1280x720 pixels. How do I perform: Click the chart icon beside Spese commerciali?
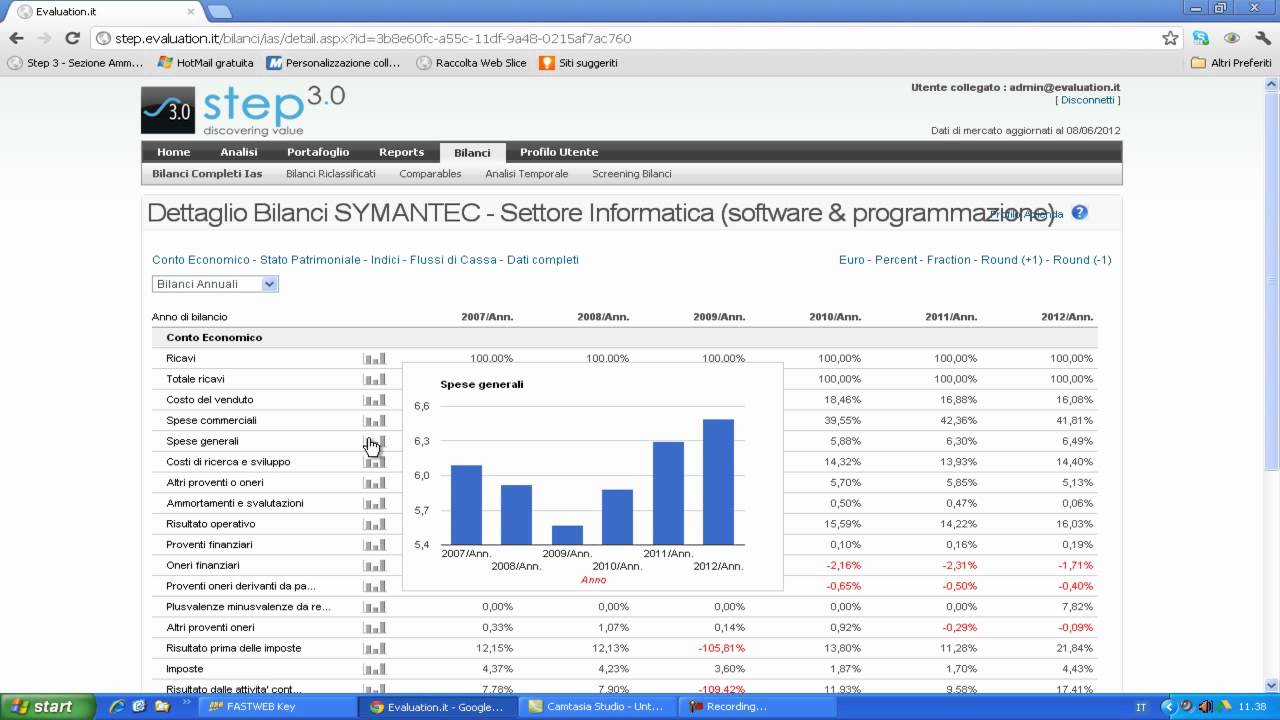[375, 421]
